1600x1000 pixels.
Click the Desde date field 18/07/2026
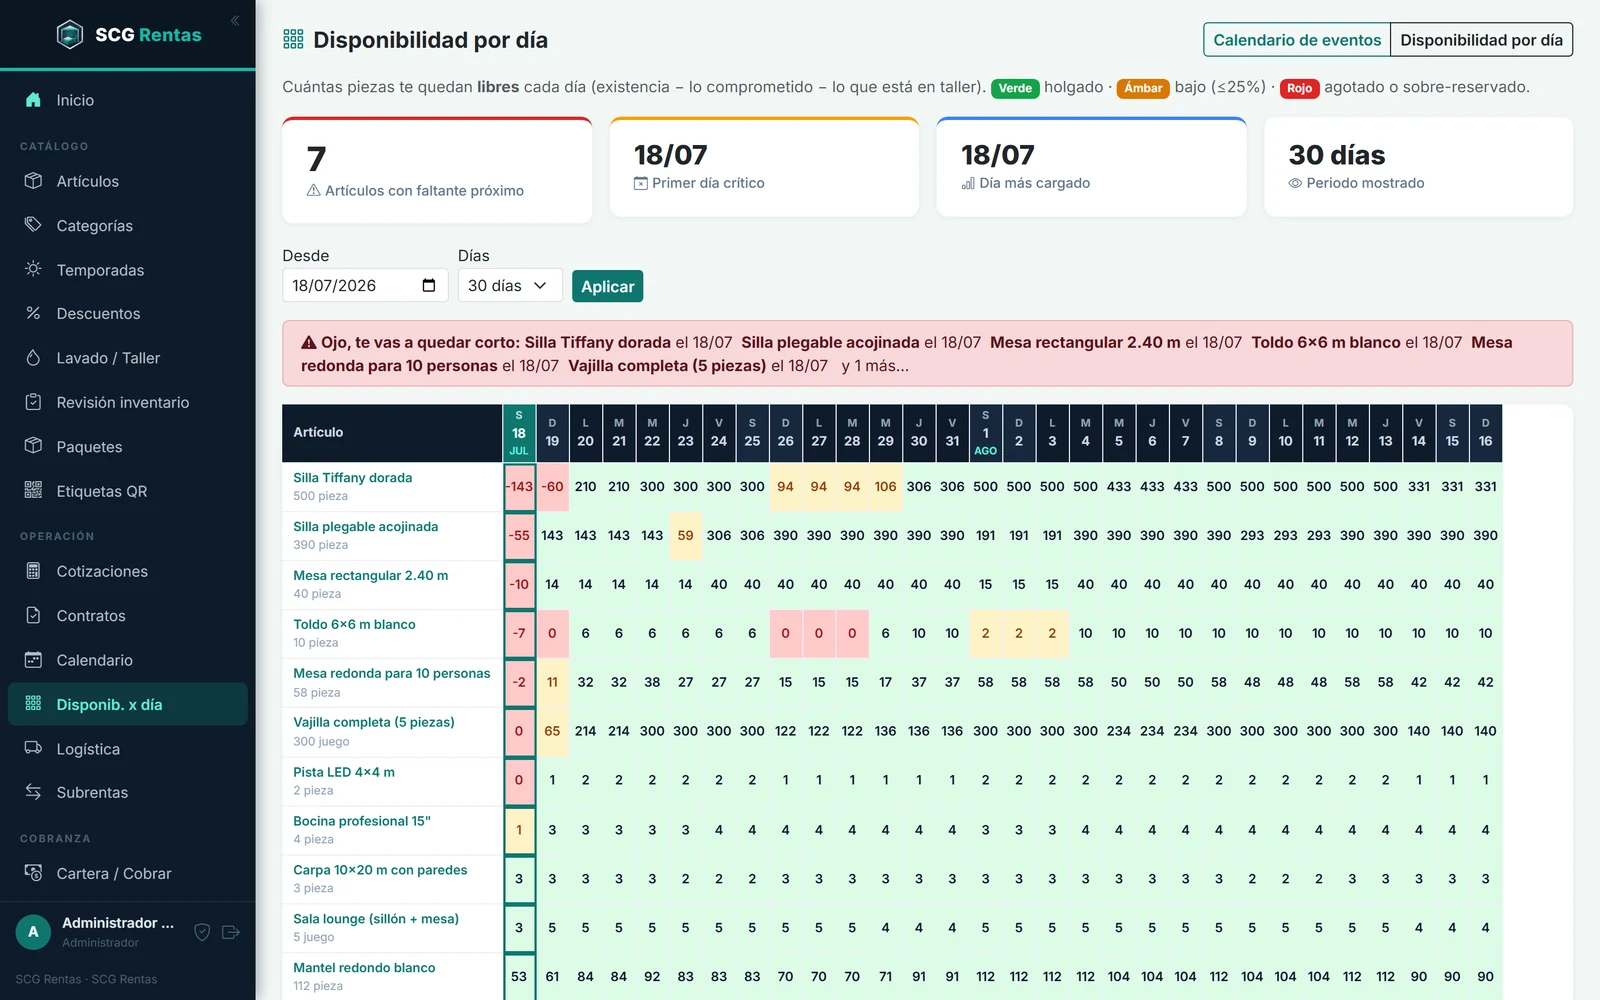(x=365, y=285)
